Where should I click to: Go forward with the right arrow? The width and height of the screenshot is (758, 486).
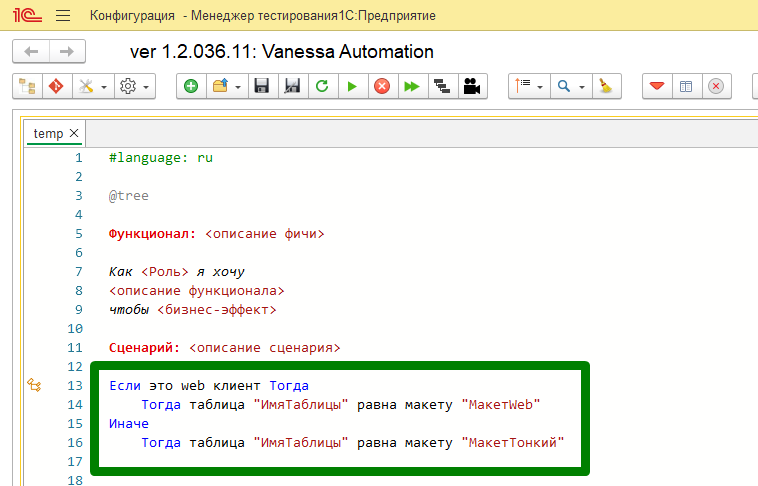coord(67,51)
